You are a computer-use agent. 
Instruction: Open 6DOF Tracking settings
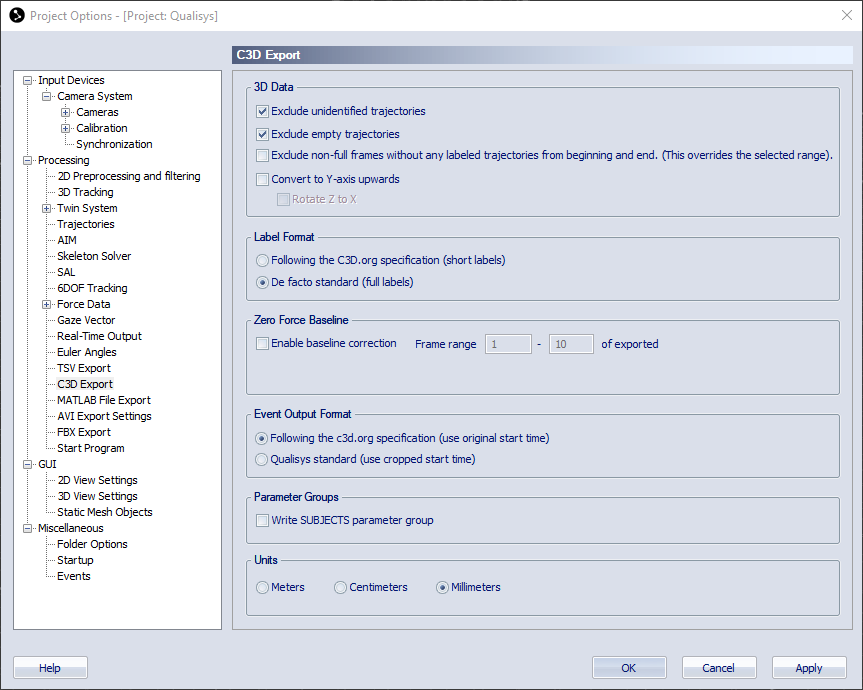coord(92,288)
